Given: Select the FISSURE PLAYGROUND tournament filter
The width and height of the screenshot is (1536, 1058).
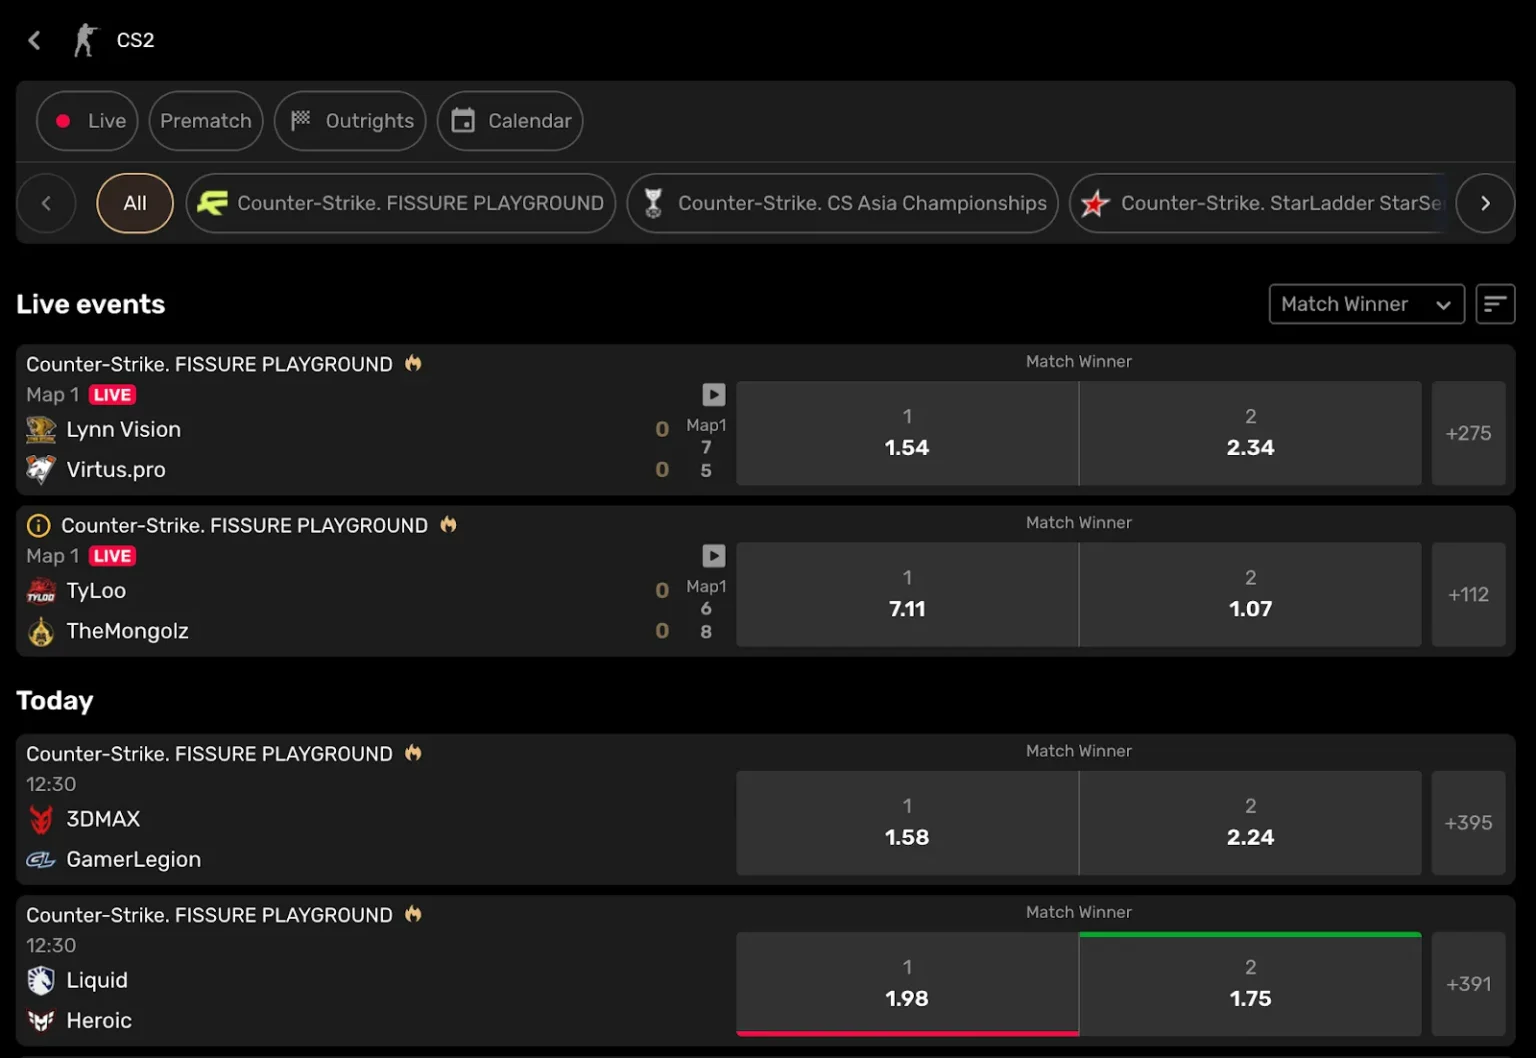Looking at the screenshot, I should [400, 202].
